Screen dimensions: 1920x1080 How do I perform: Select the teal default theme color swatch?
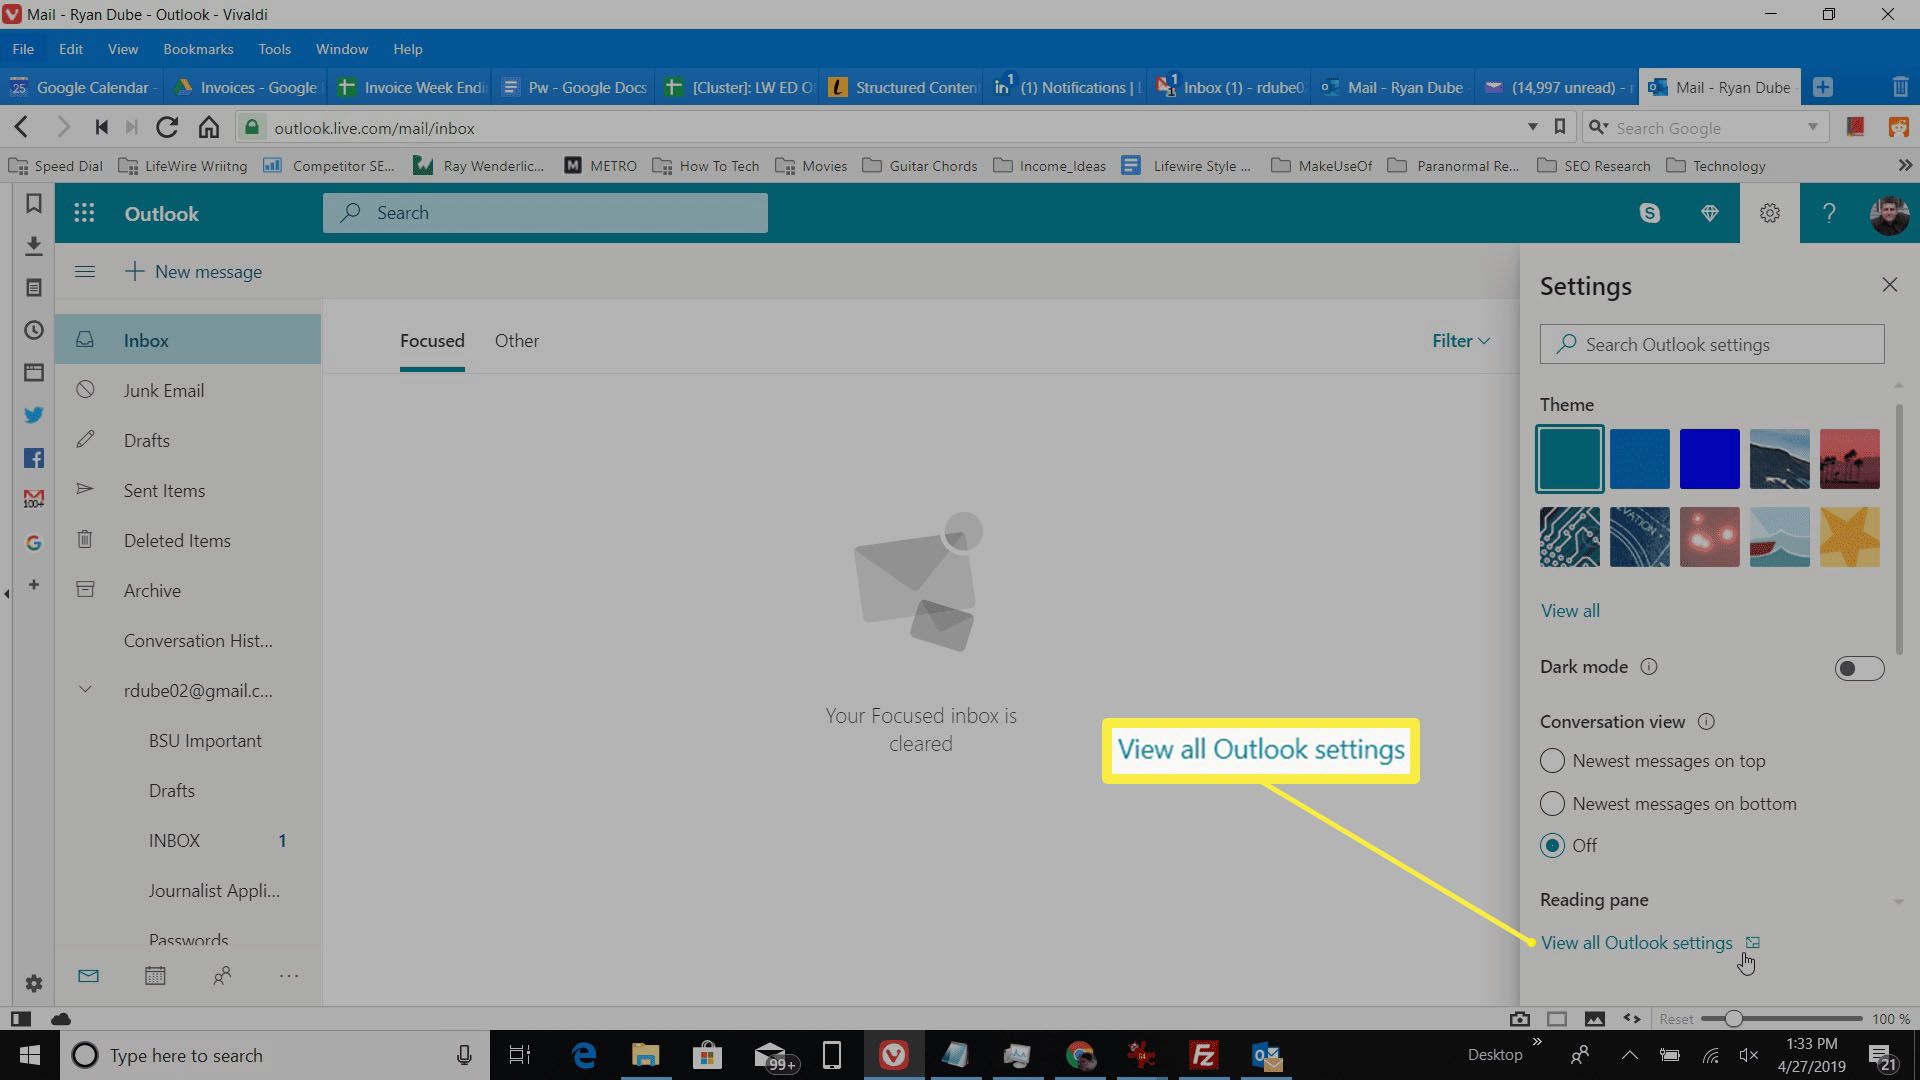pos(1571,459)
